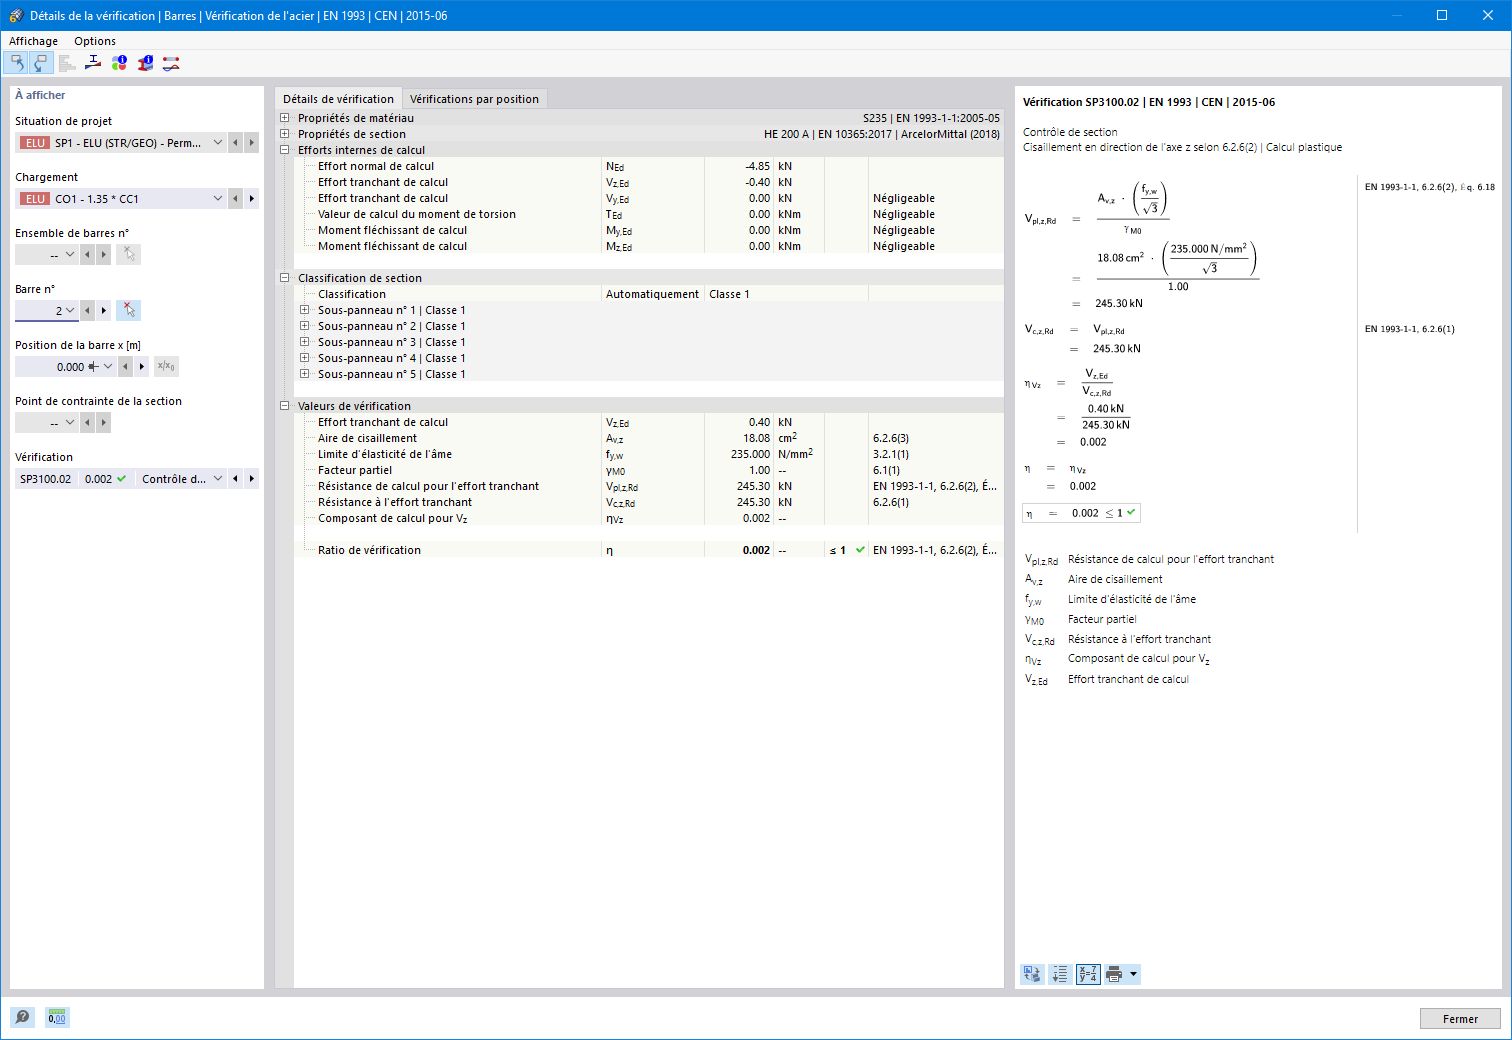Click the Composant de calcul pour Vz table row
Screen dimensions: 1512x1040
coord(649,518)
